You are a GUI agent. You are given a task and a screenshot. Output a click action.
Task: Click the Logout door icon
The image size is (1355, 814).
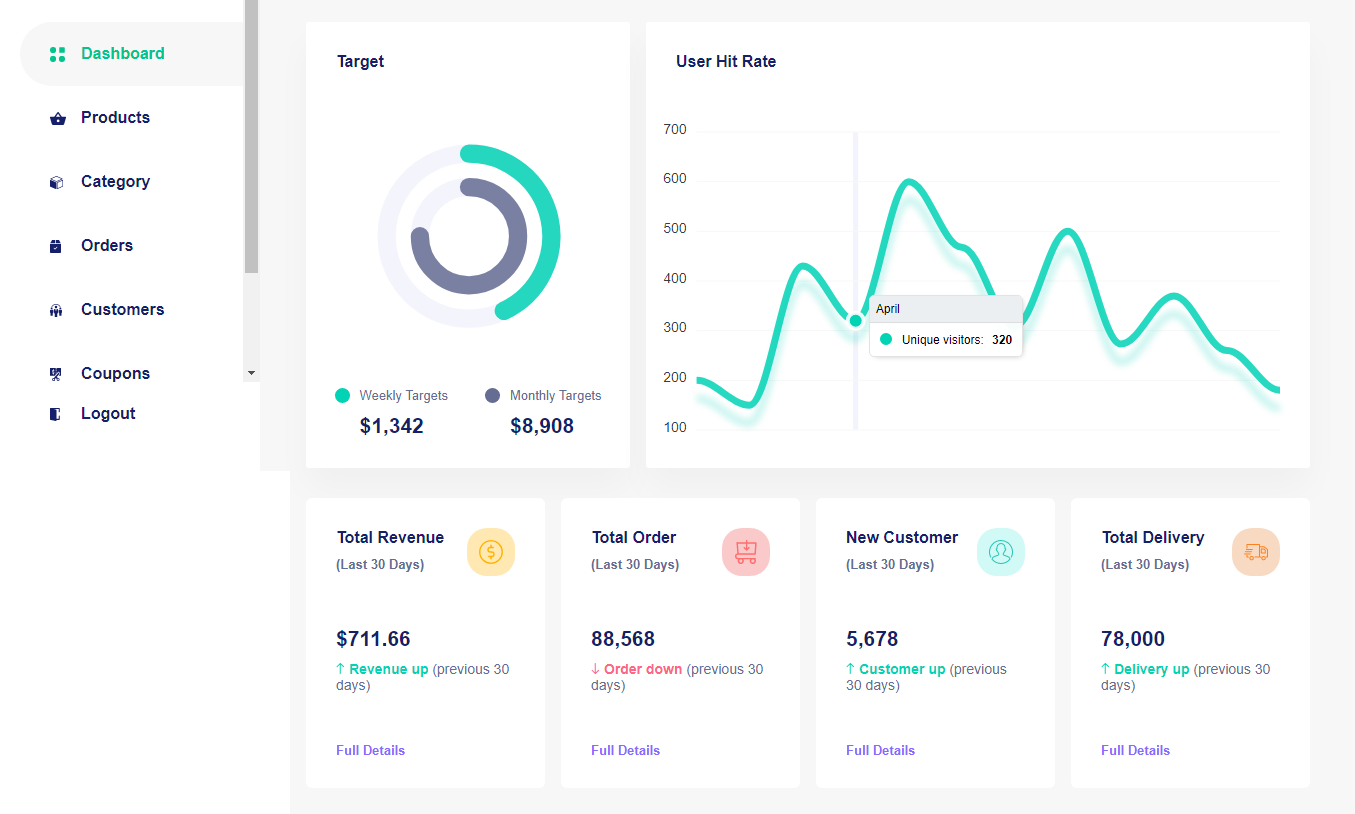56,414
